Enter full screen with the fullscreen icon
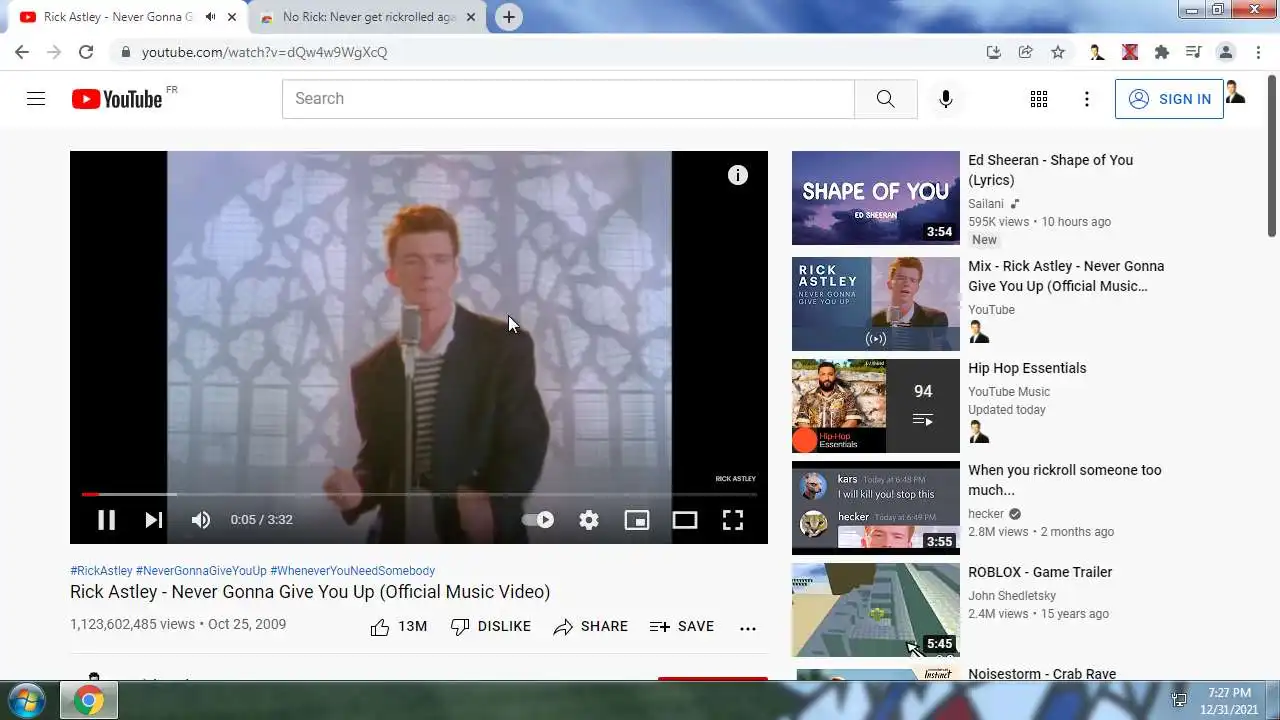This screenshot has width=1280, height=720. [733, 520]
